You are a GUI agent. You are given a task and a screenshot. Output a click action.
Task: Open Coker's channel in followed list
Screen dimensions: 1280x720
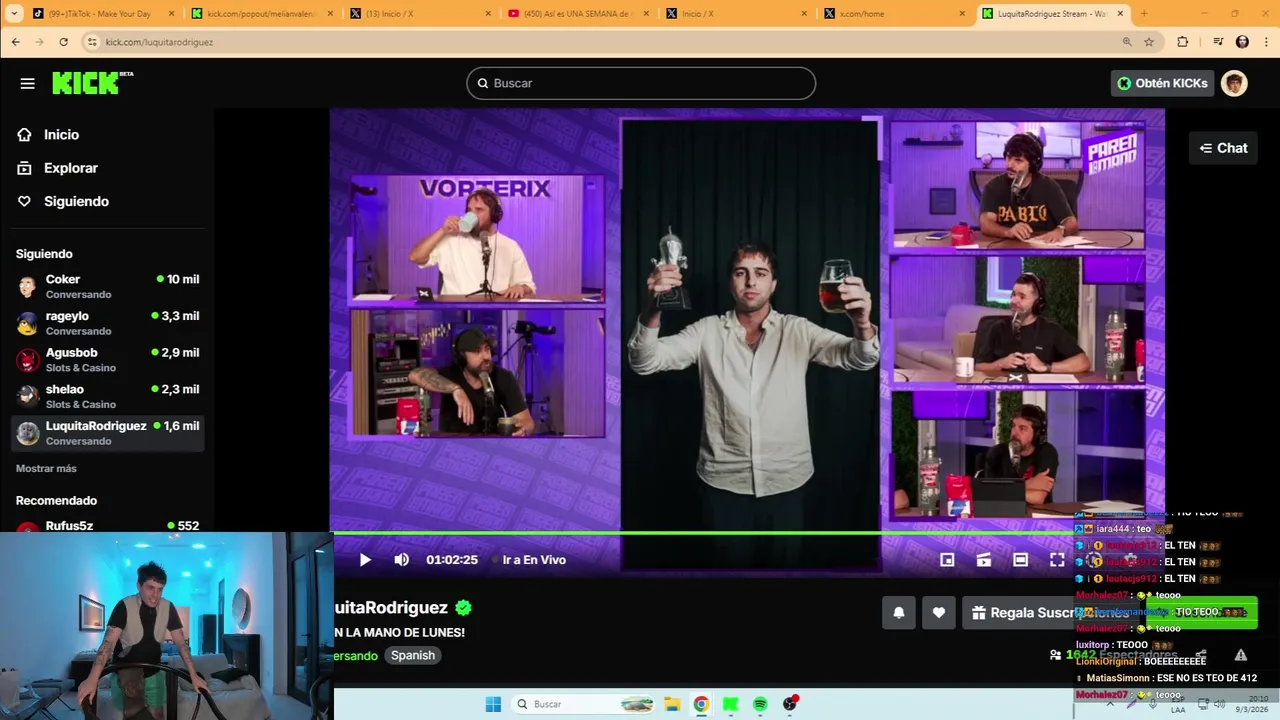pos(108,286)
